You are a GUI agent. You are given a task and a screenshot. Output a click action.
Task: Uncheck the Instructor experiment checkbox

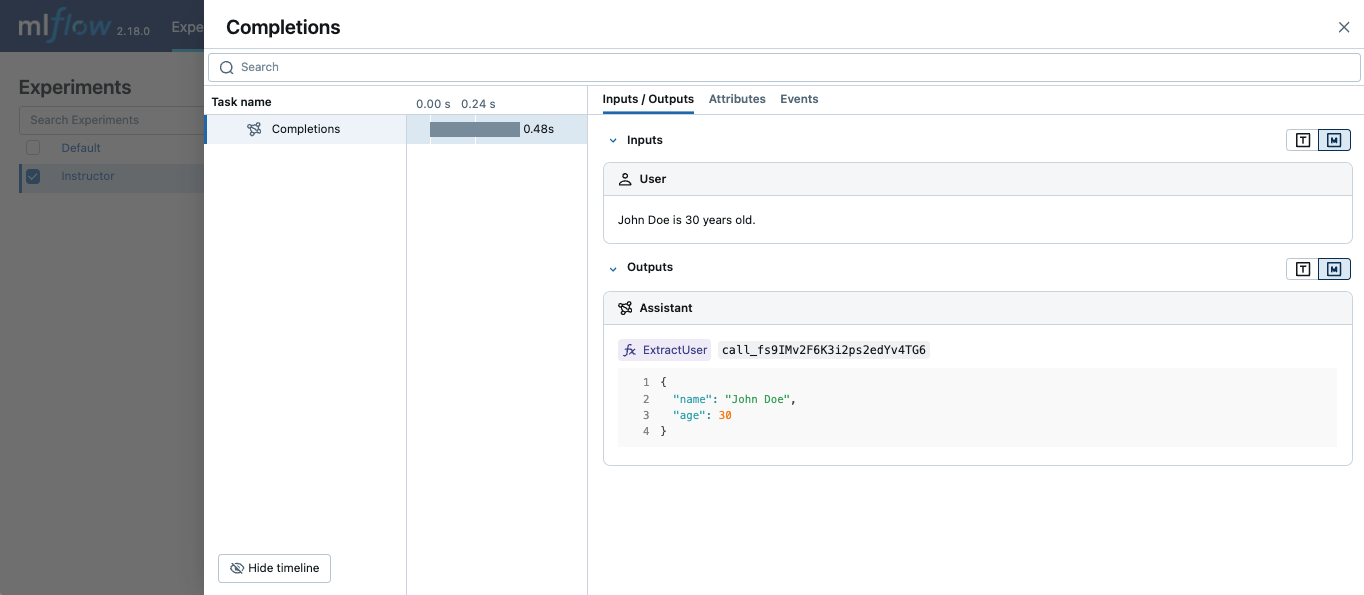click(x=32, y=176)
